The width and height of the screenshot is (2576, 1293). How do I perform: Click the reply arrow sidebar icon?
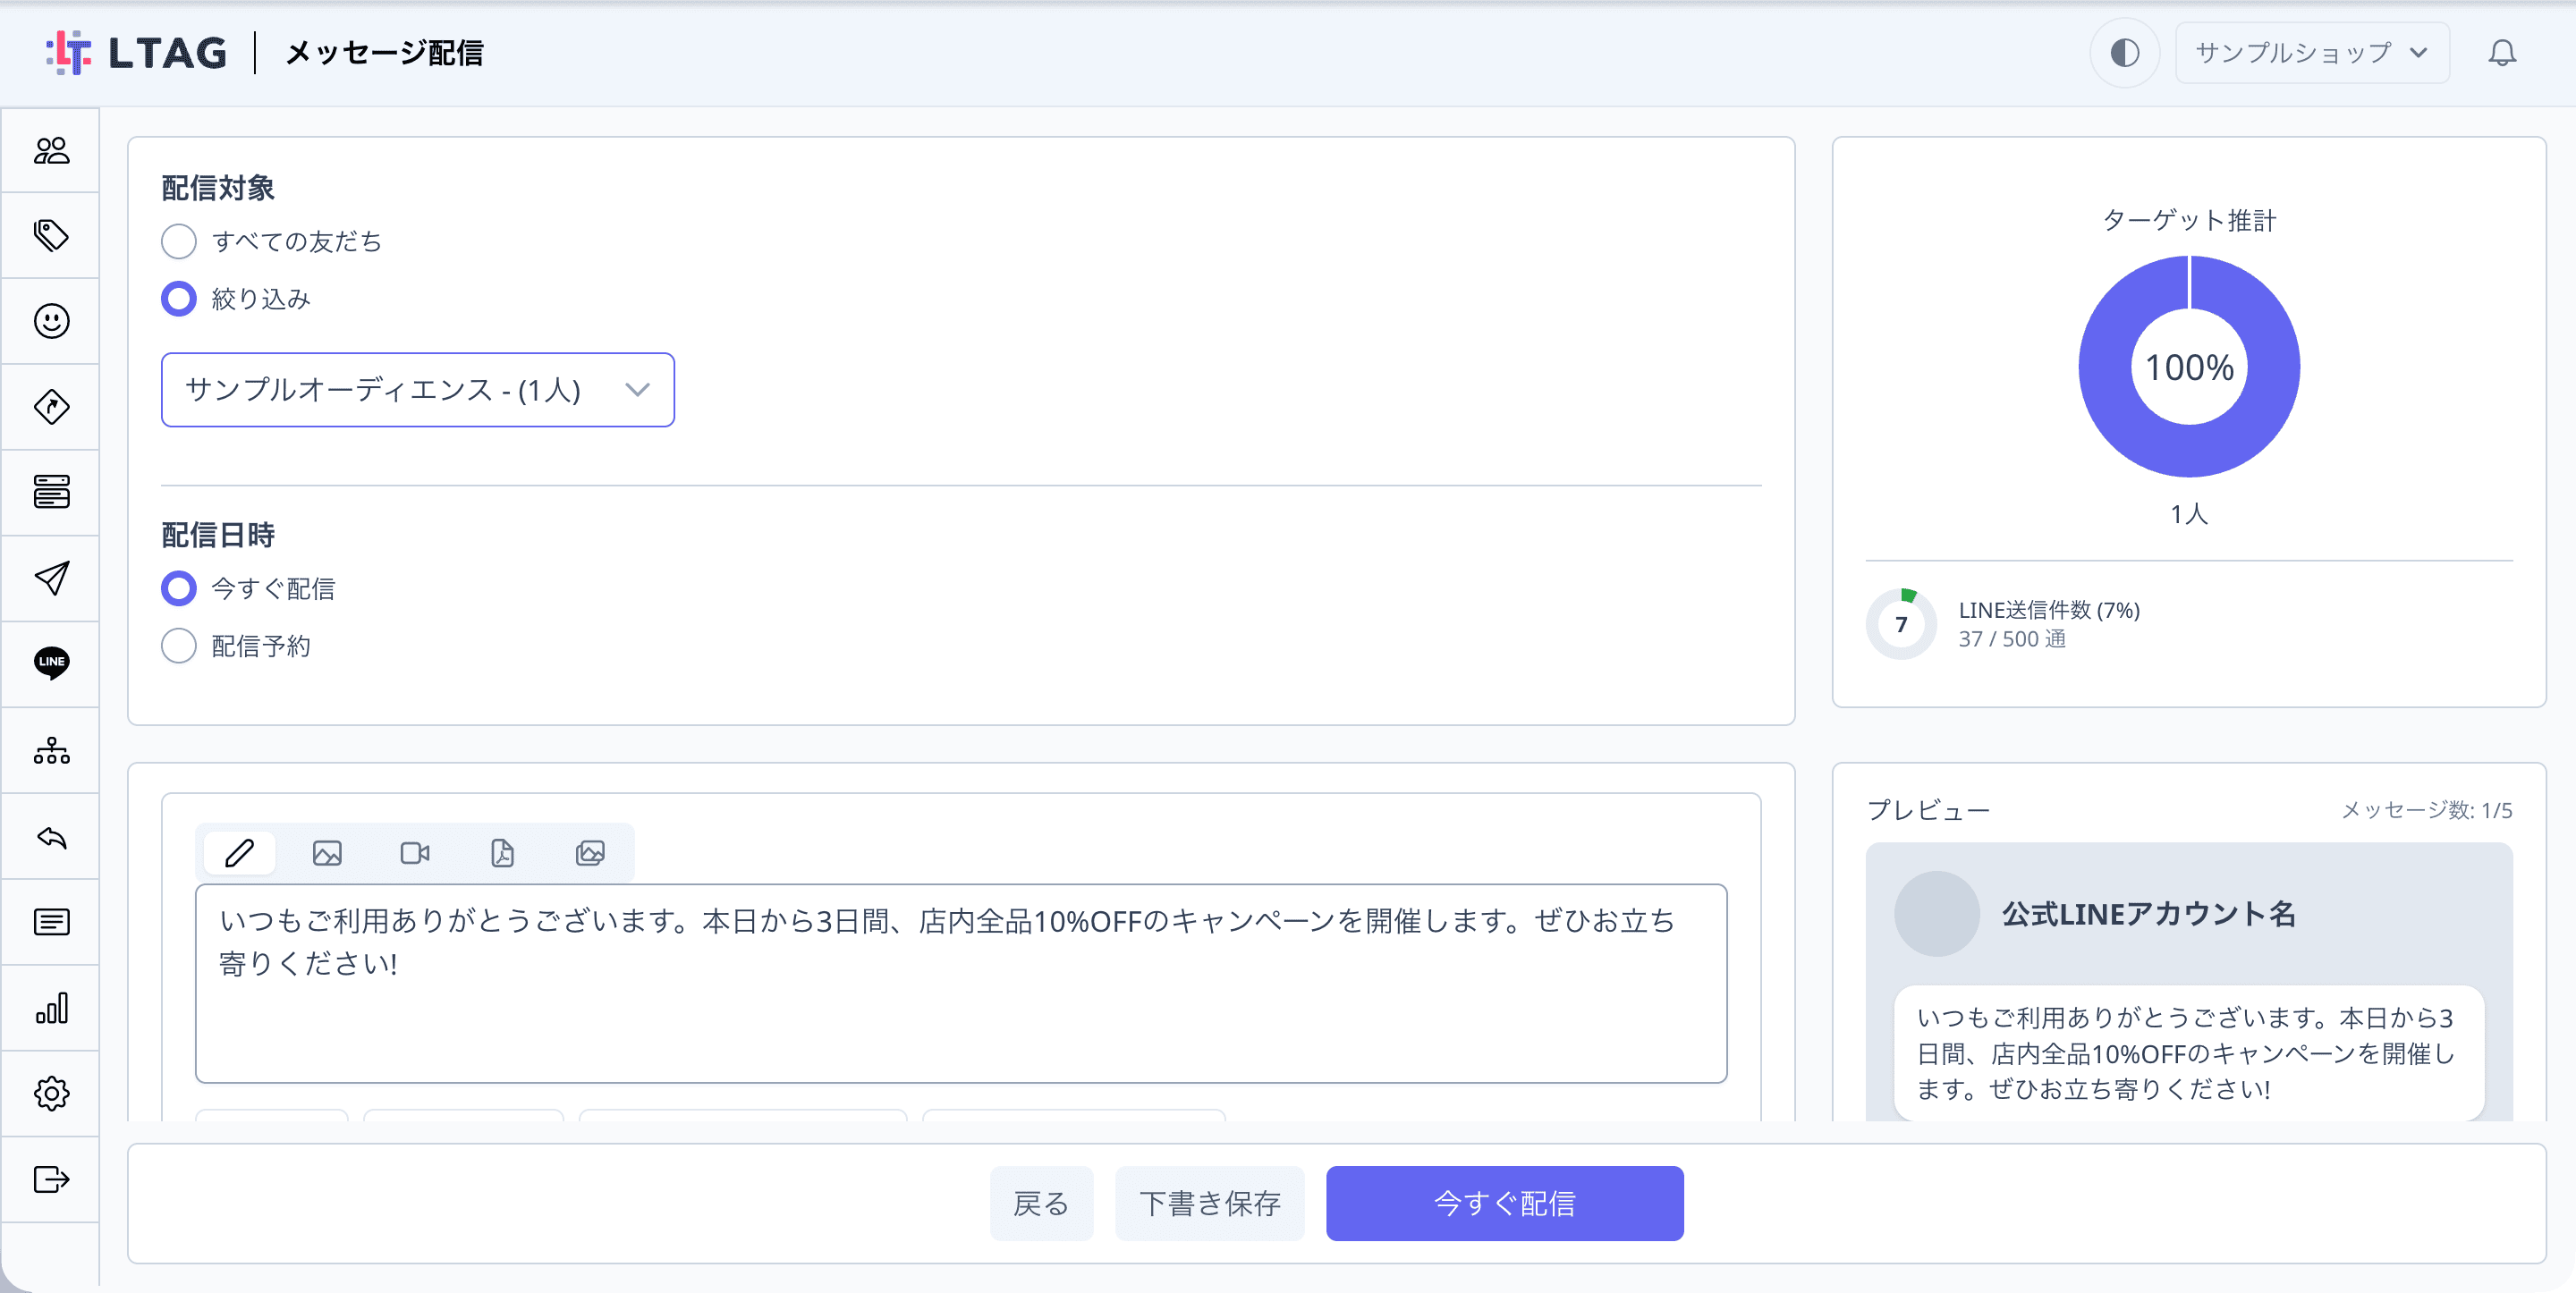51,836
